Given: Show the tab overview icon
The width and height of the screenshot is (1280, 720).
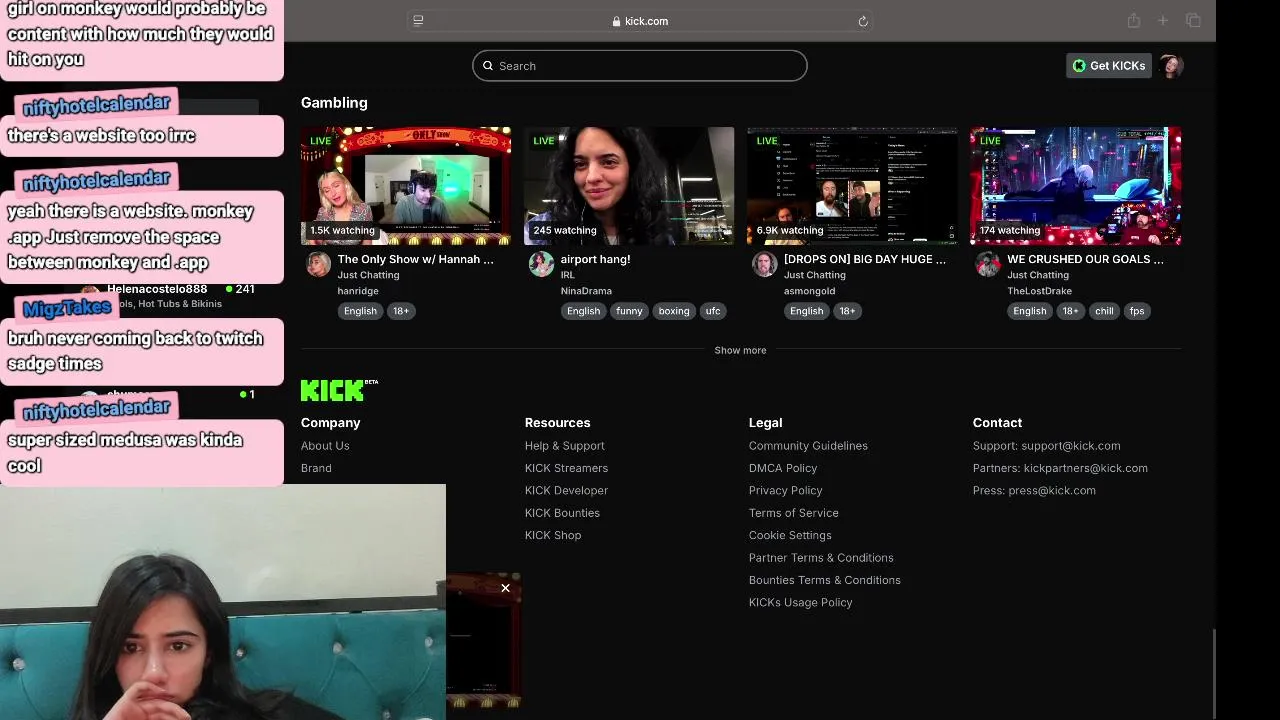Looking at the screenshot, I should pyautogui.click(x=1193, y=21).
